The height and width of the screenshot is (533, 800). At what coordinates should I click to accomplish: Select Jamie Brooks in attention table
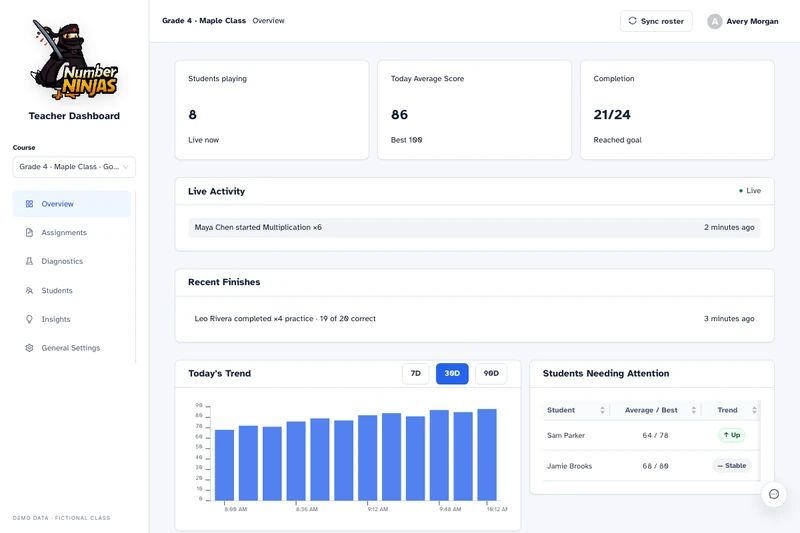(569, 466)
